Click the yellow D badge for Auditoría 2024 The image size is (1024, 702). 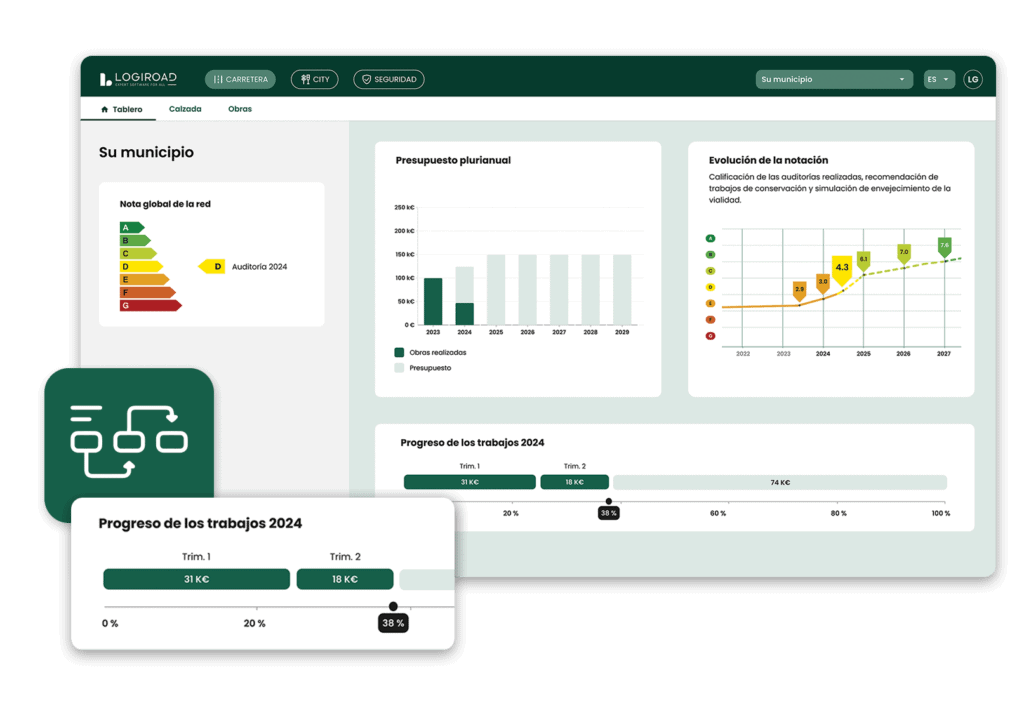pos(213,267)
